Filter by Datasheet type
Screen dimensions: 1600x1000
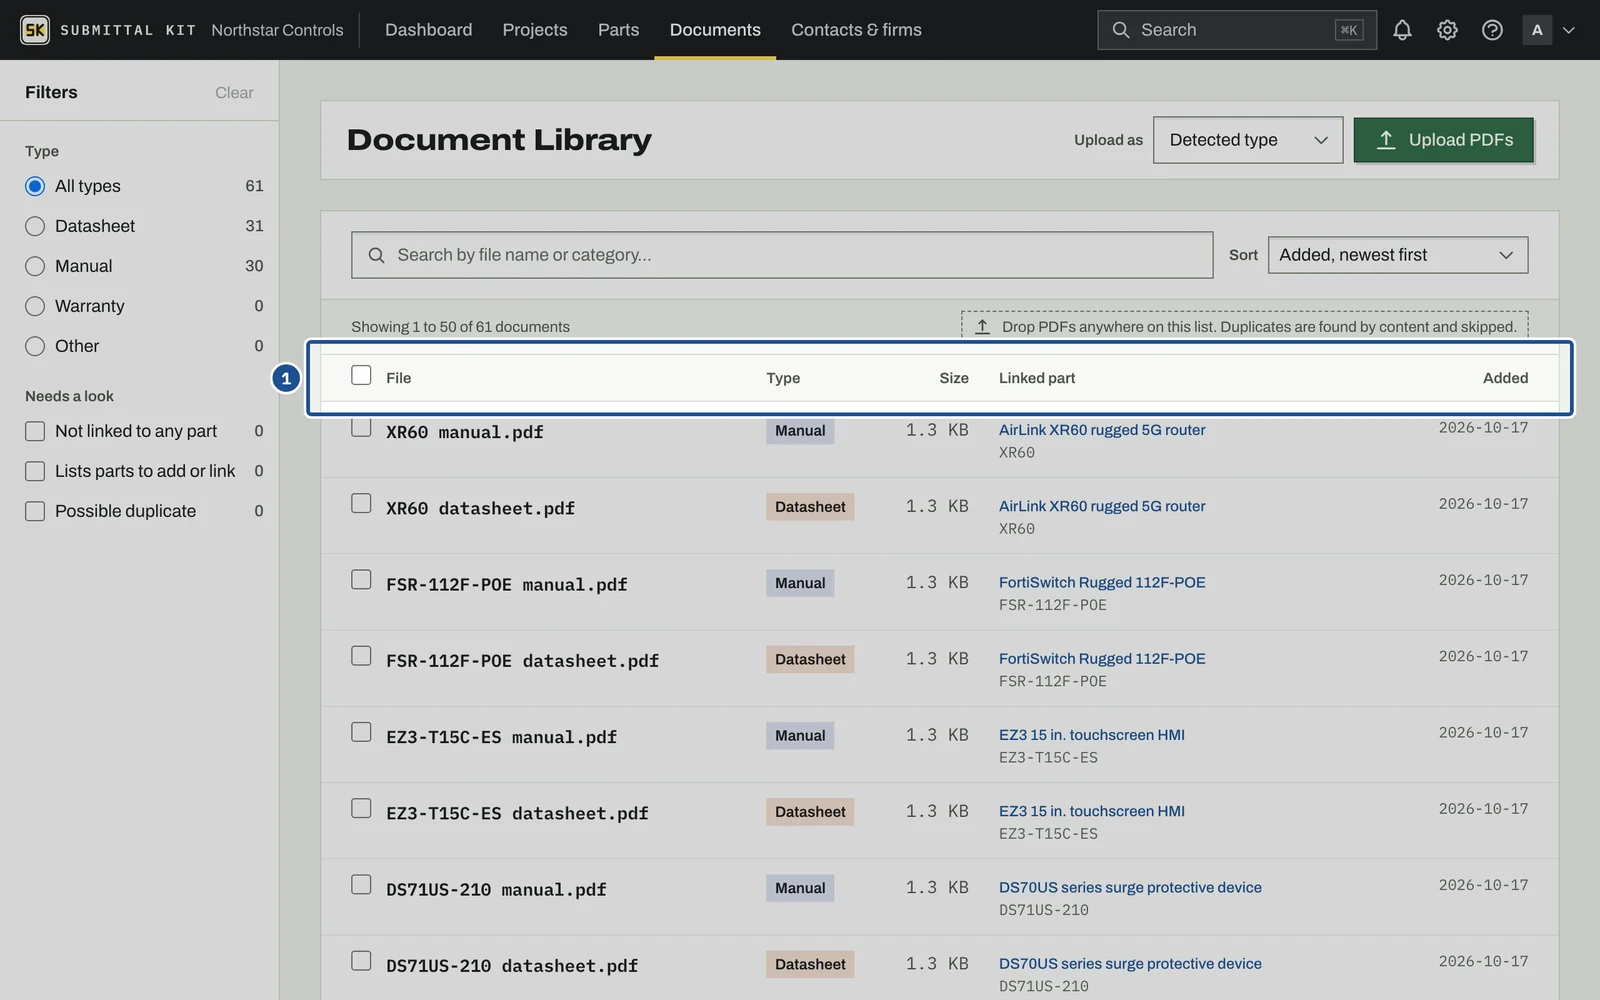(x=35, y=226)
